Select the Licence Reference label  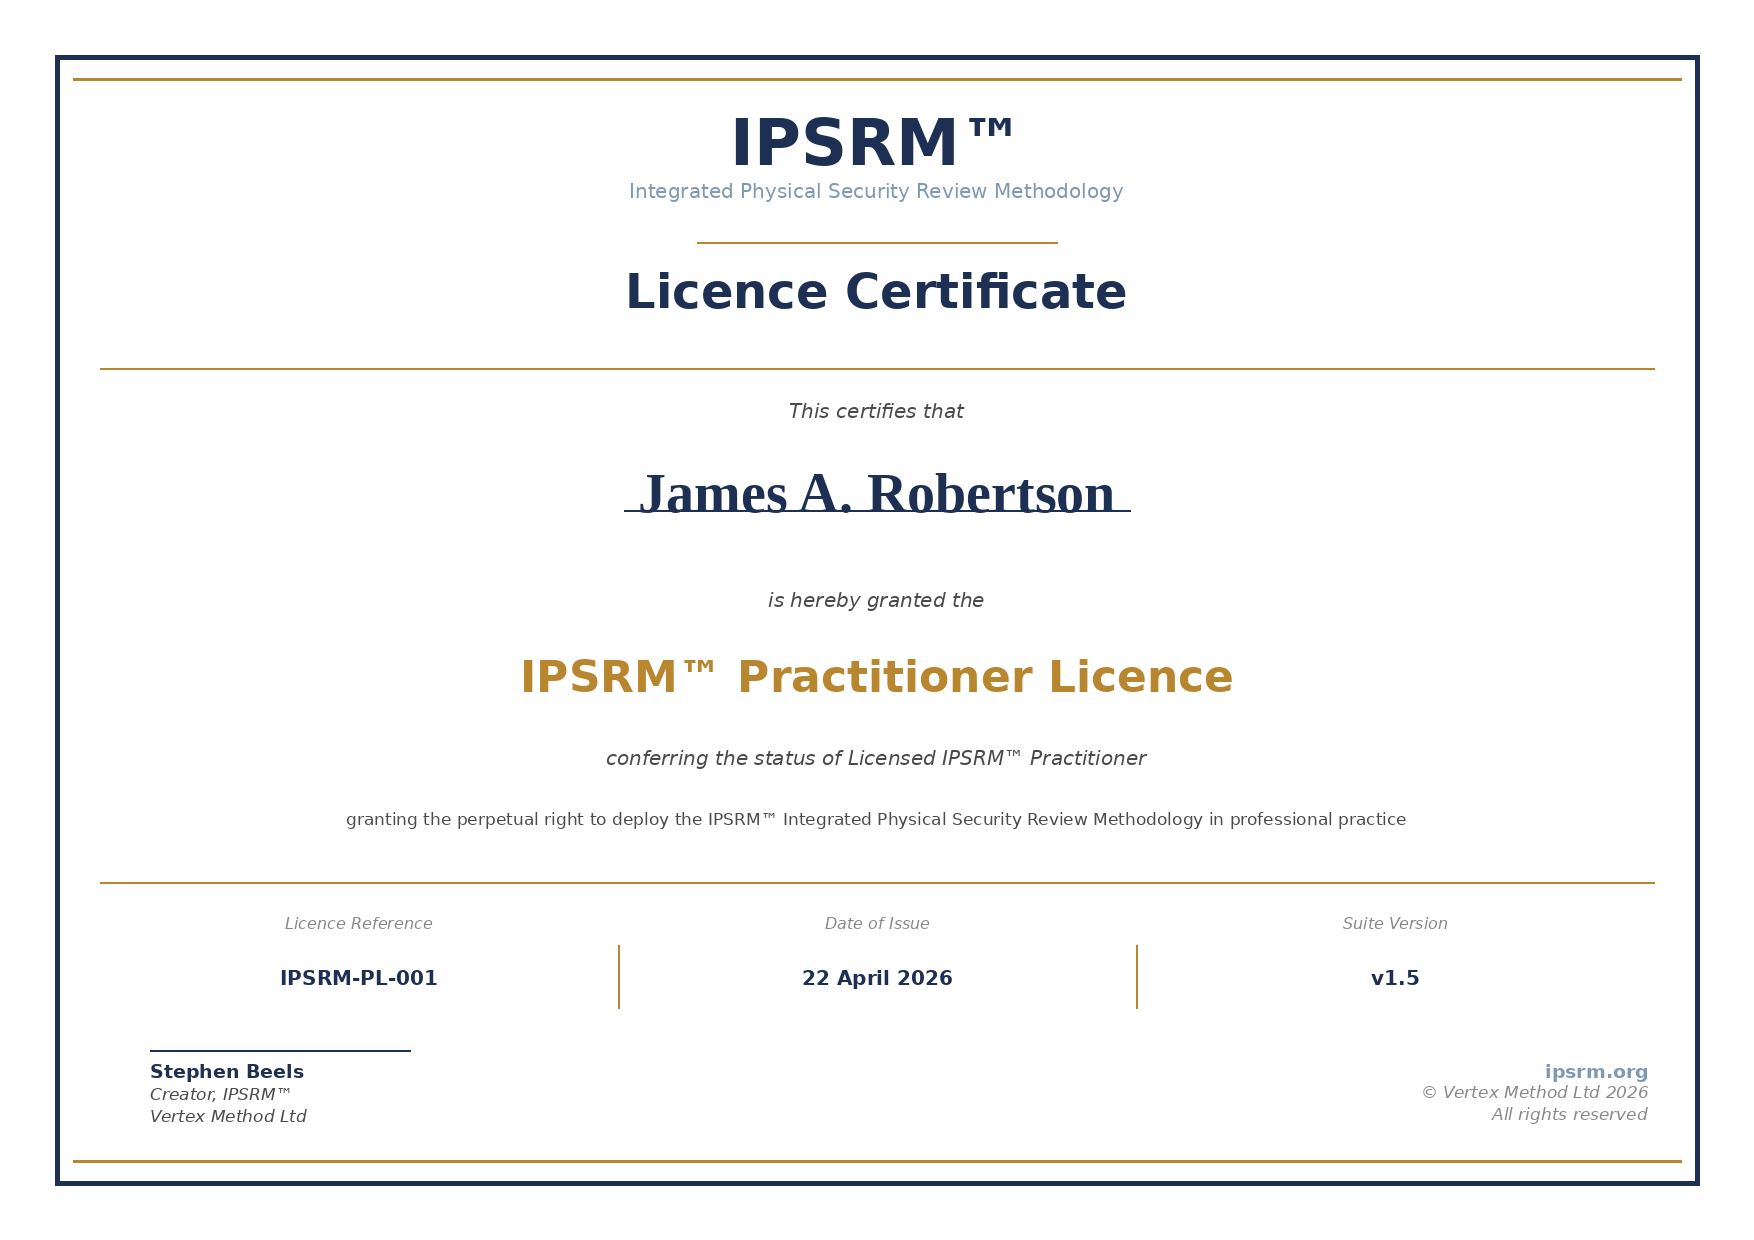pos(359,924)
